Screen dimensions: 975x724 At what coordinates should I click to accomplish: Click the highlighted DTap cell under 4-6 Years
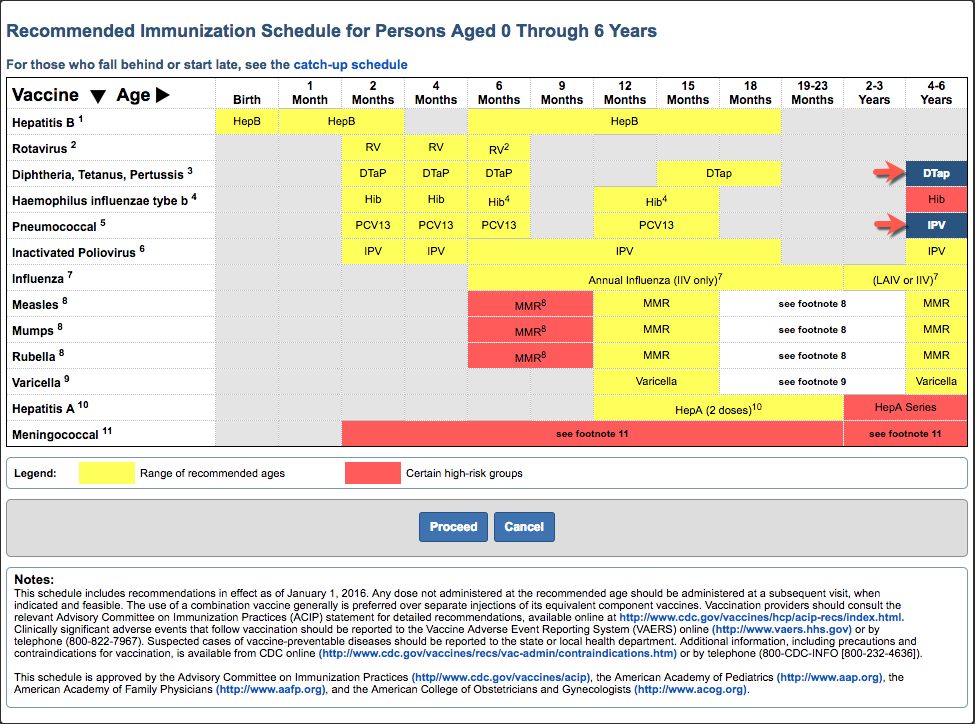(x=936, y=173)
